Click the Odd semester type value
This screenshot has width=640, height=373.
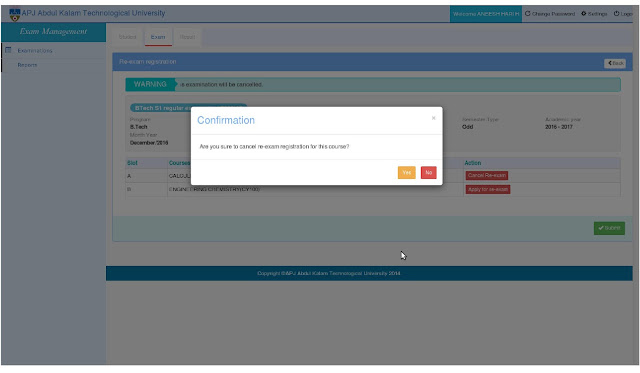pyautogui.click(x=467, y=127)
